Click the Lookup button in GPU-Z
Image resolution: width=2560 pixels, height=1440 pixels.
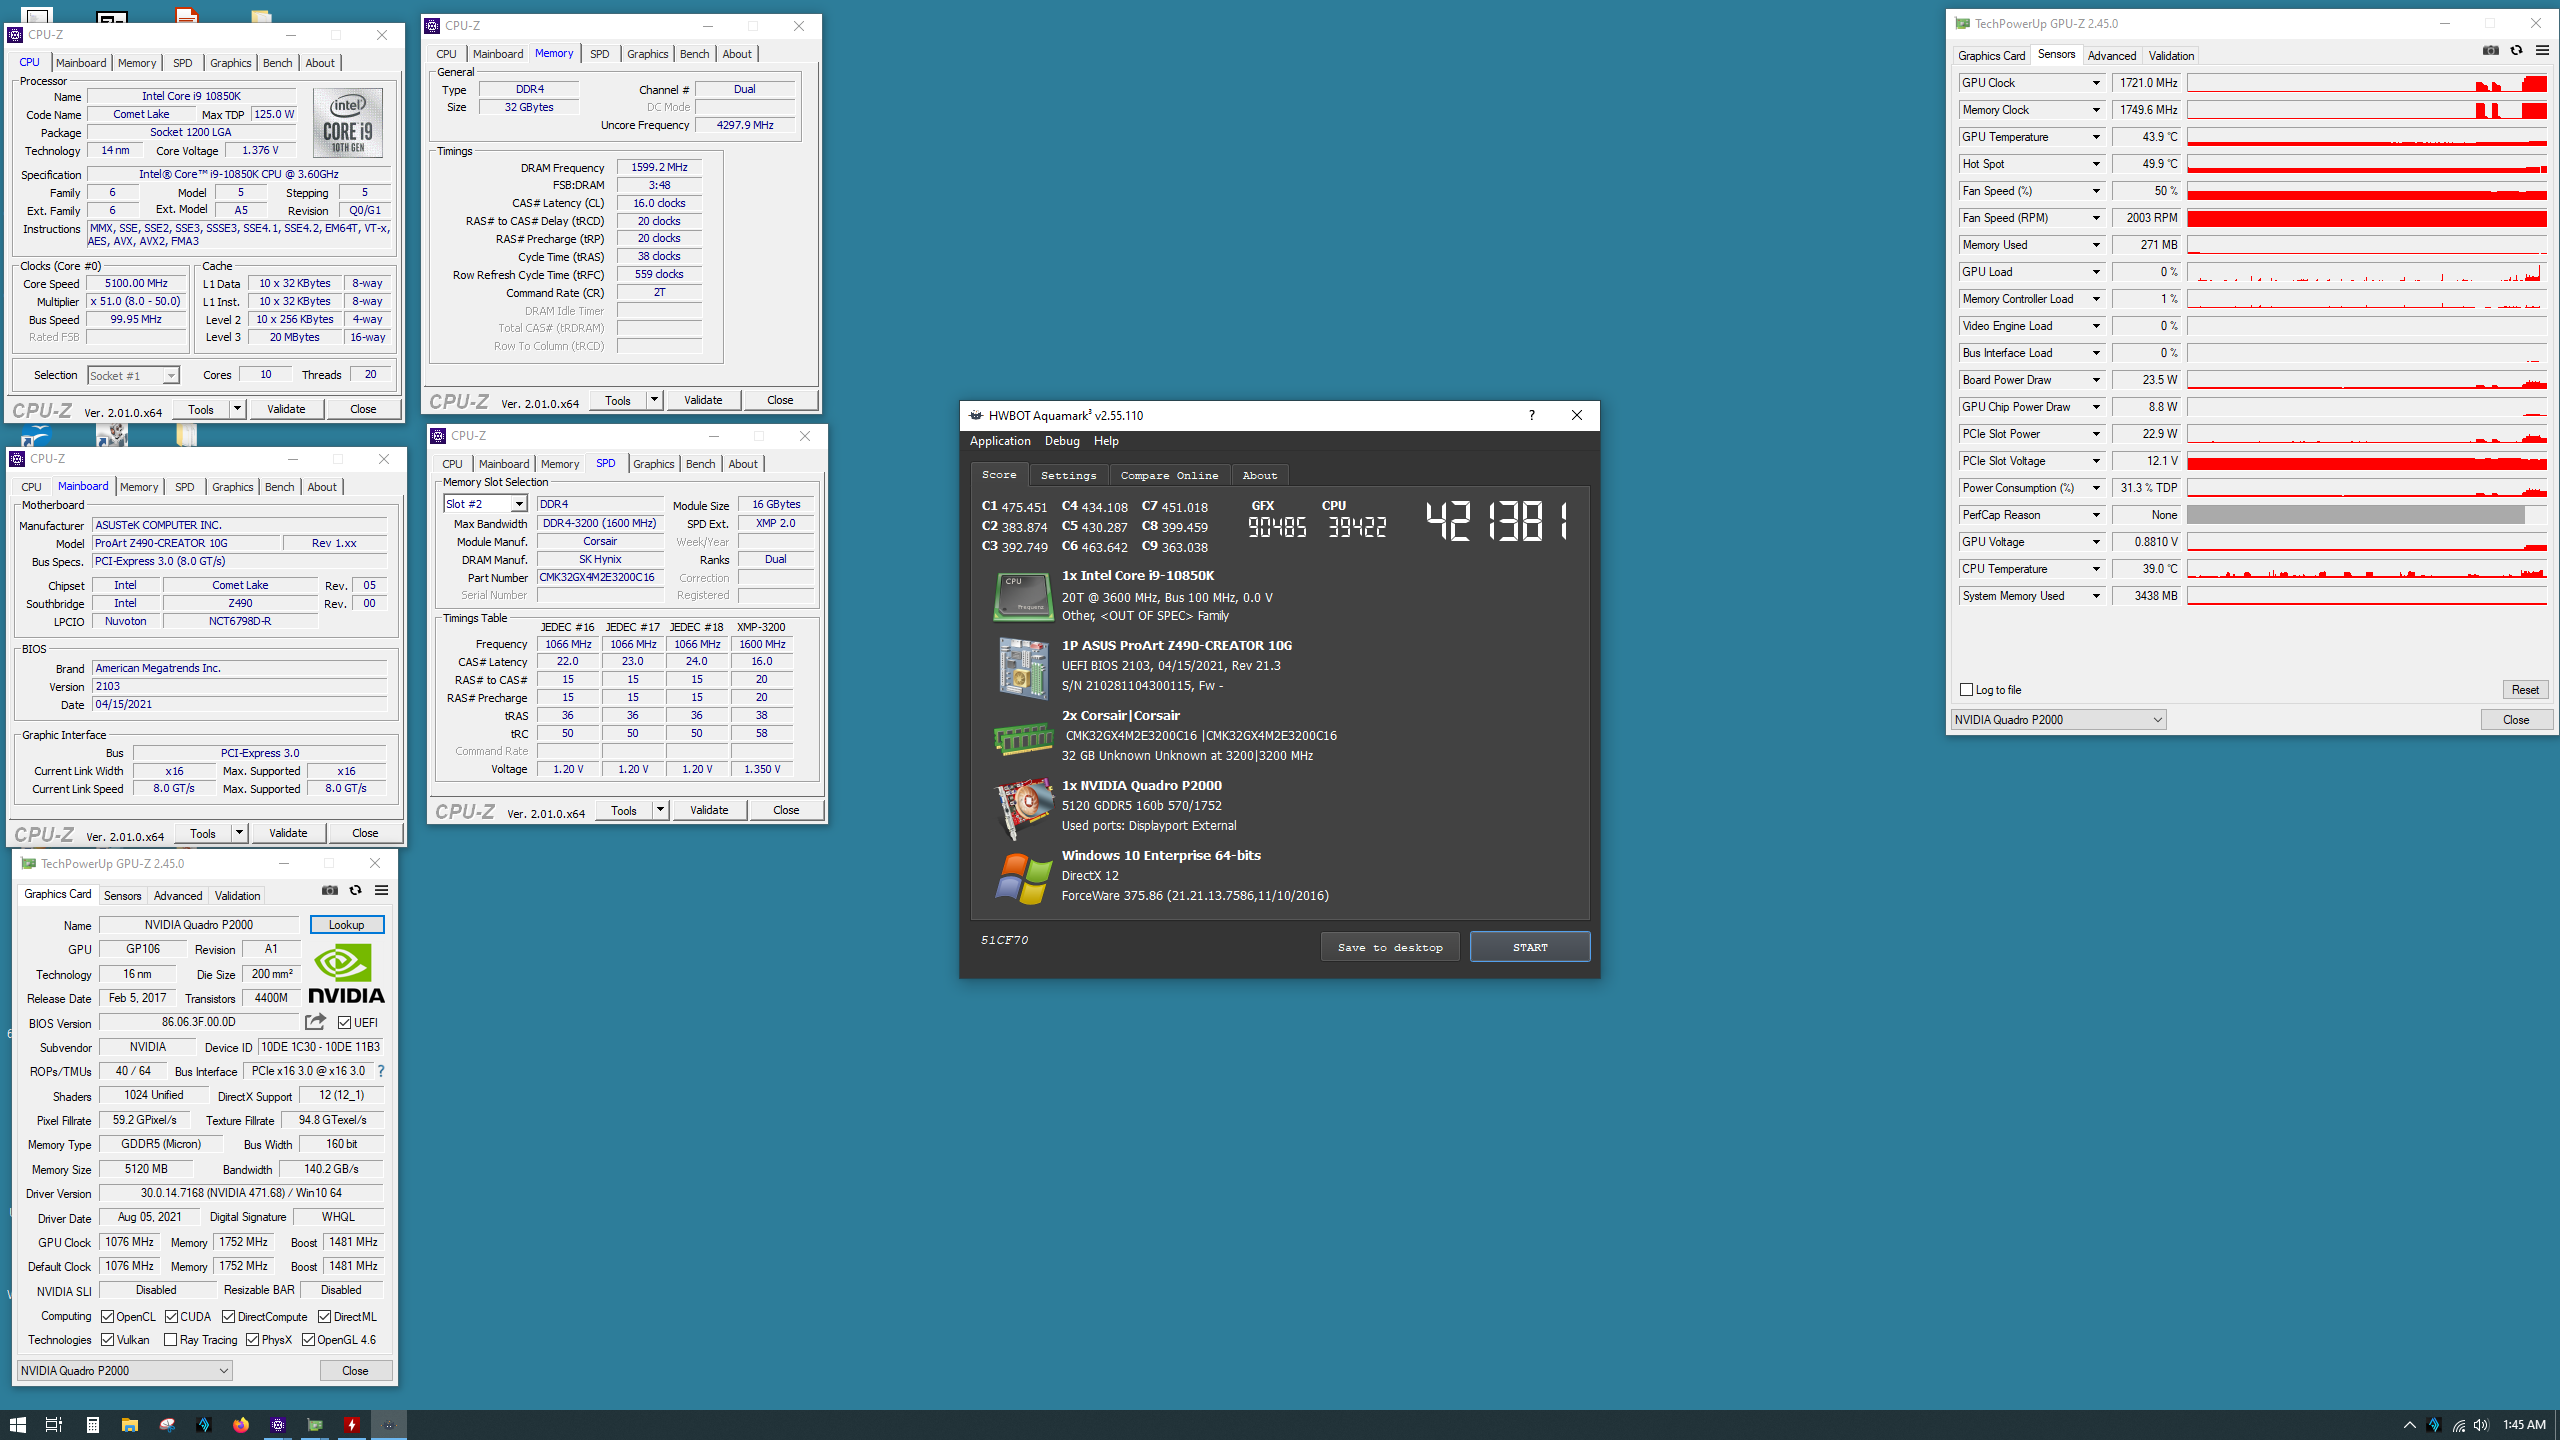(346, 925)
